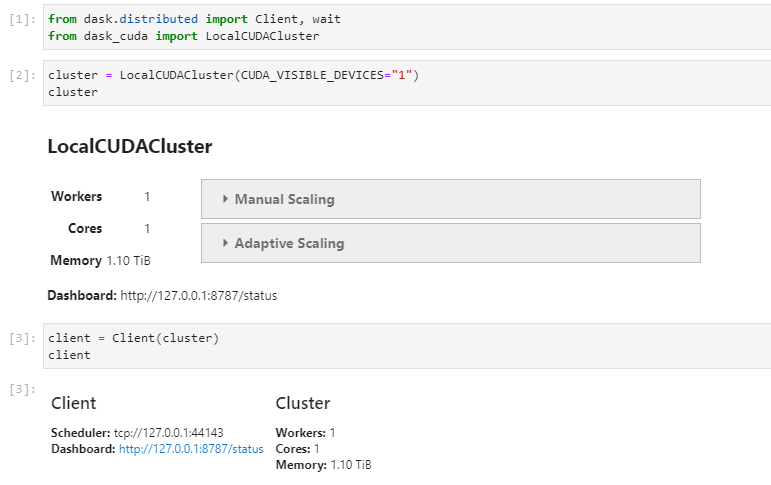
Task: Click into the imports code cell
Action: tap(407, 28)
